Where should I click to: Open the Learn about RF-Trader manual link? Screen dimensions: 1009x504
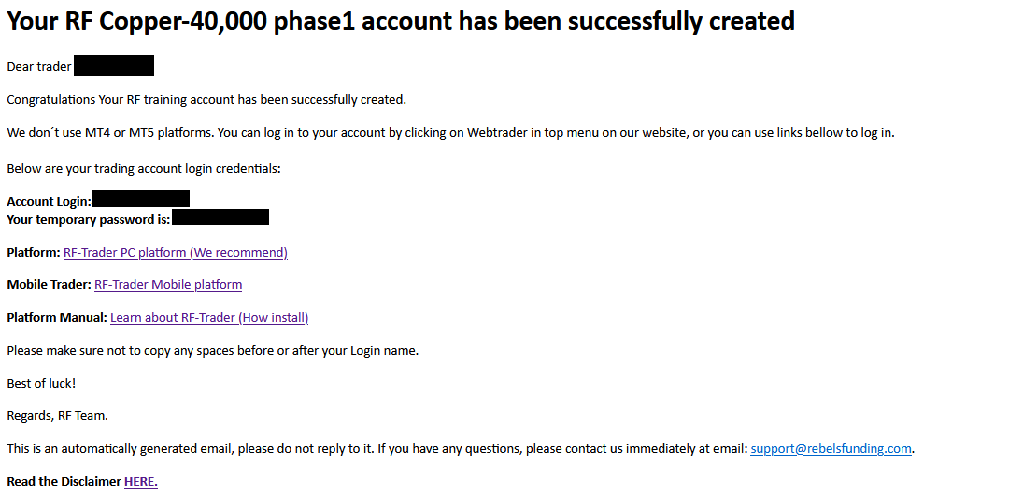pos(209,317)
